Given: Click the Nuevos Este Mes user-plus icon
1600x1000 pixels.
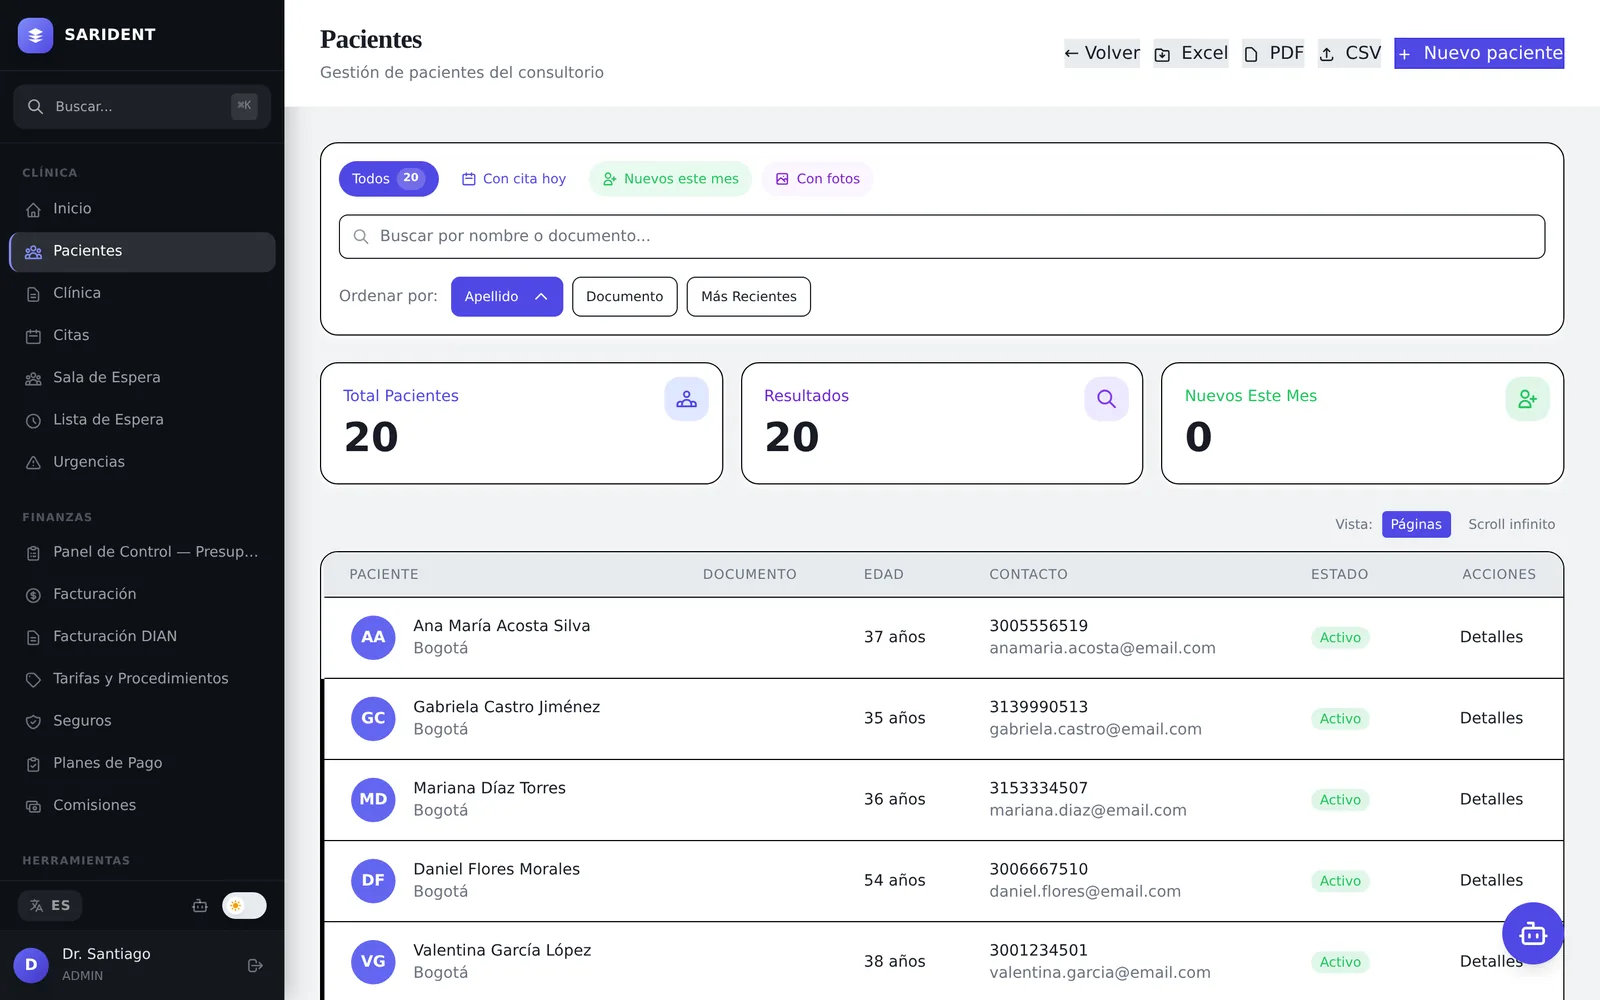Looking at the screenshot, I should [1527, 399].
